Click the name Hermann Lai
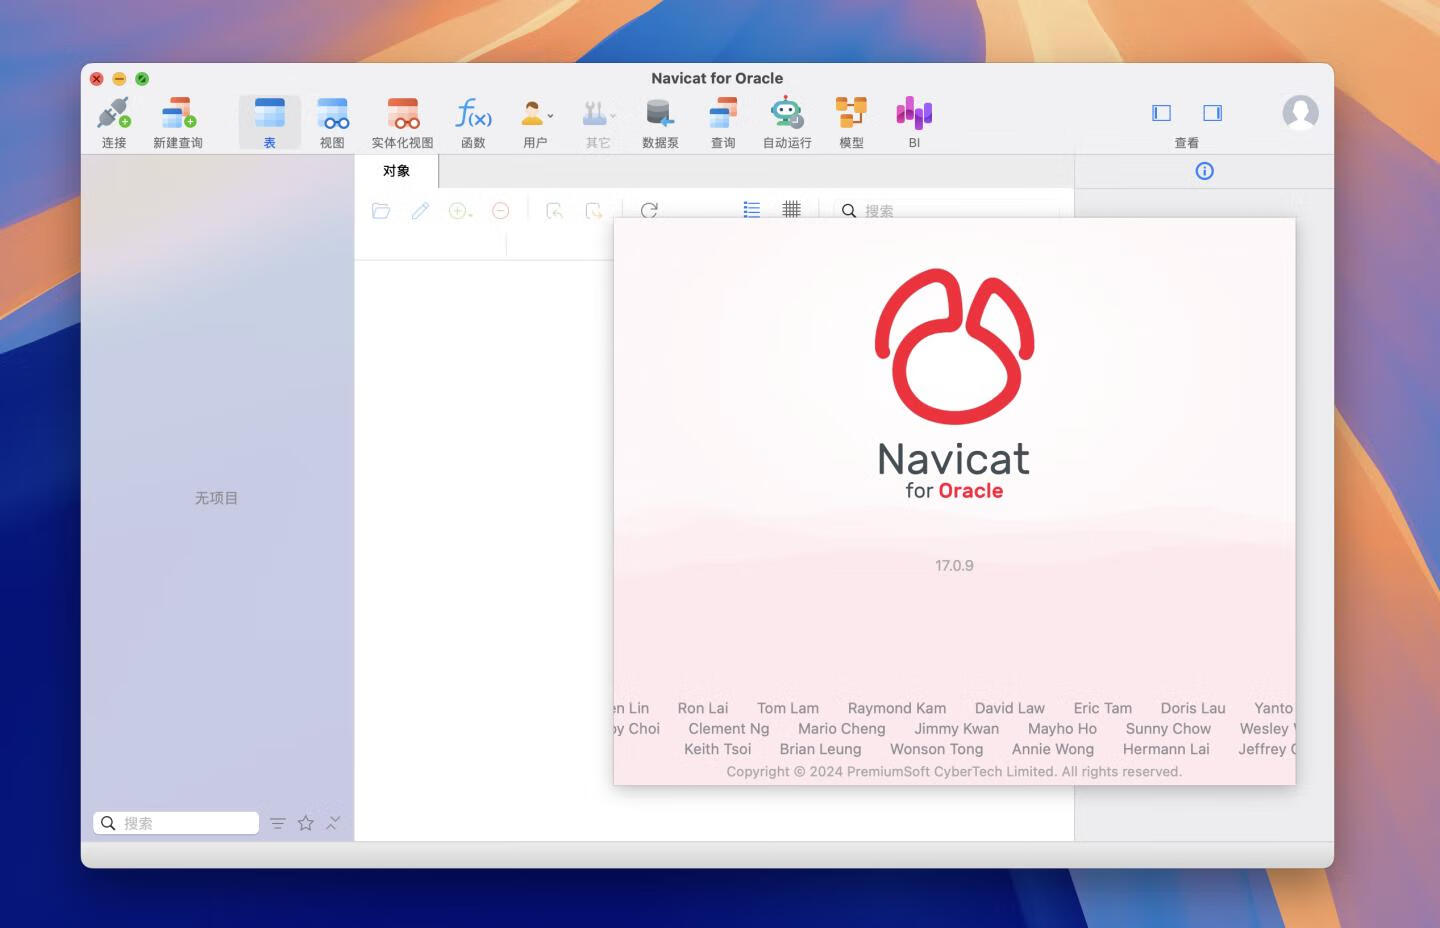This screenshot has height=928, width=1440. pos(1166,749)
